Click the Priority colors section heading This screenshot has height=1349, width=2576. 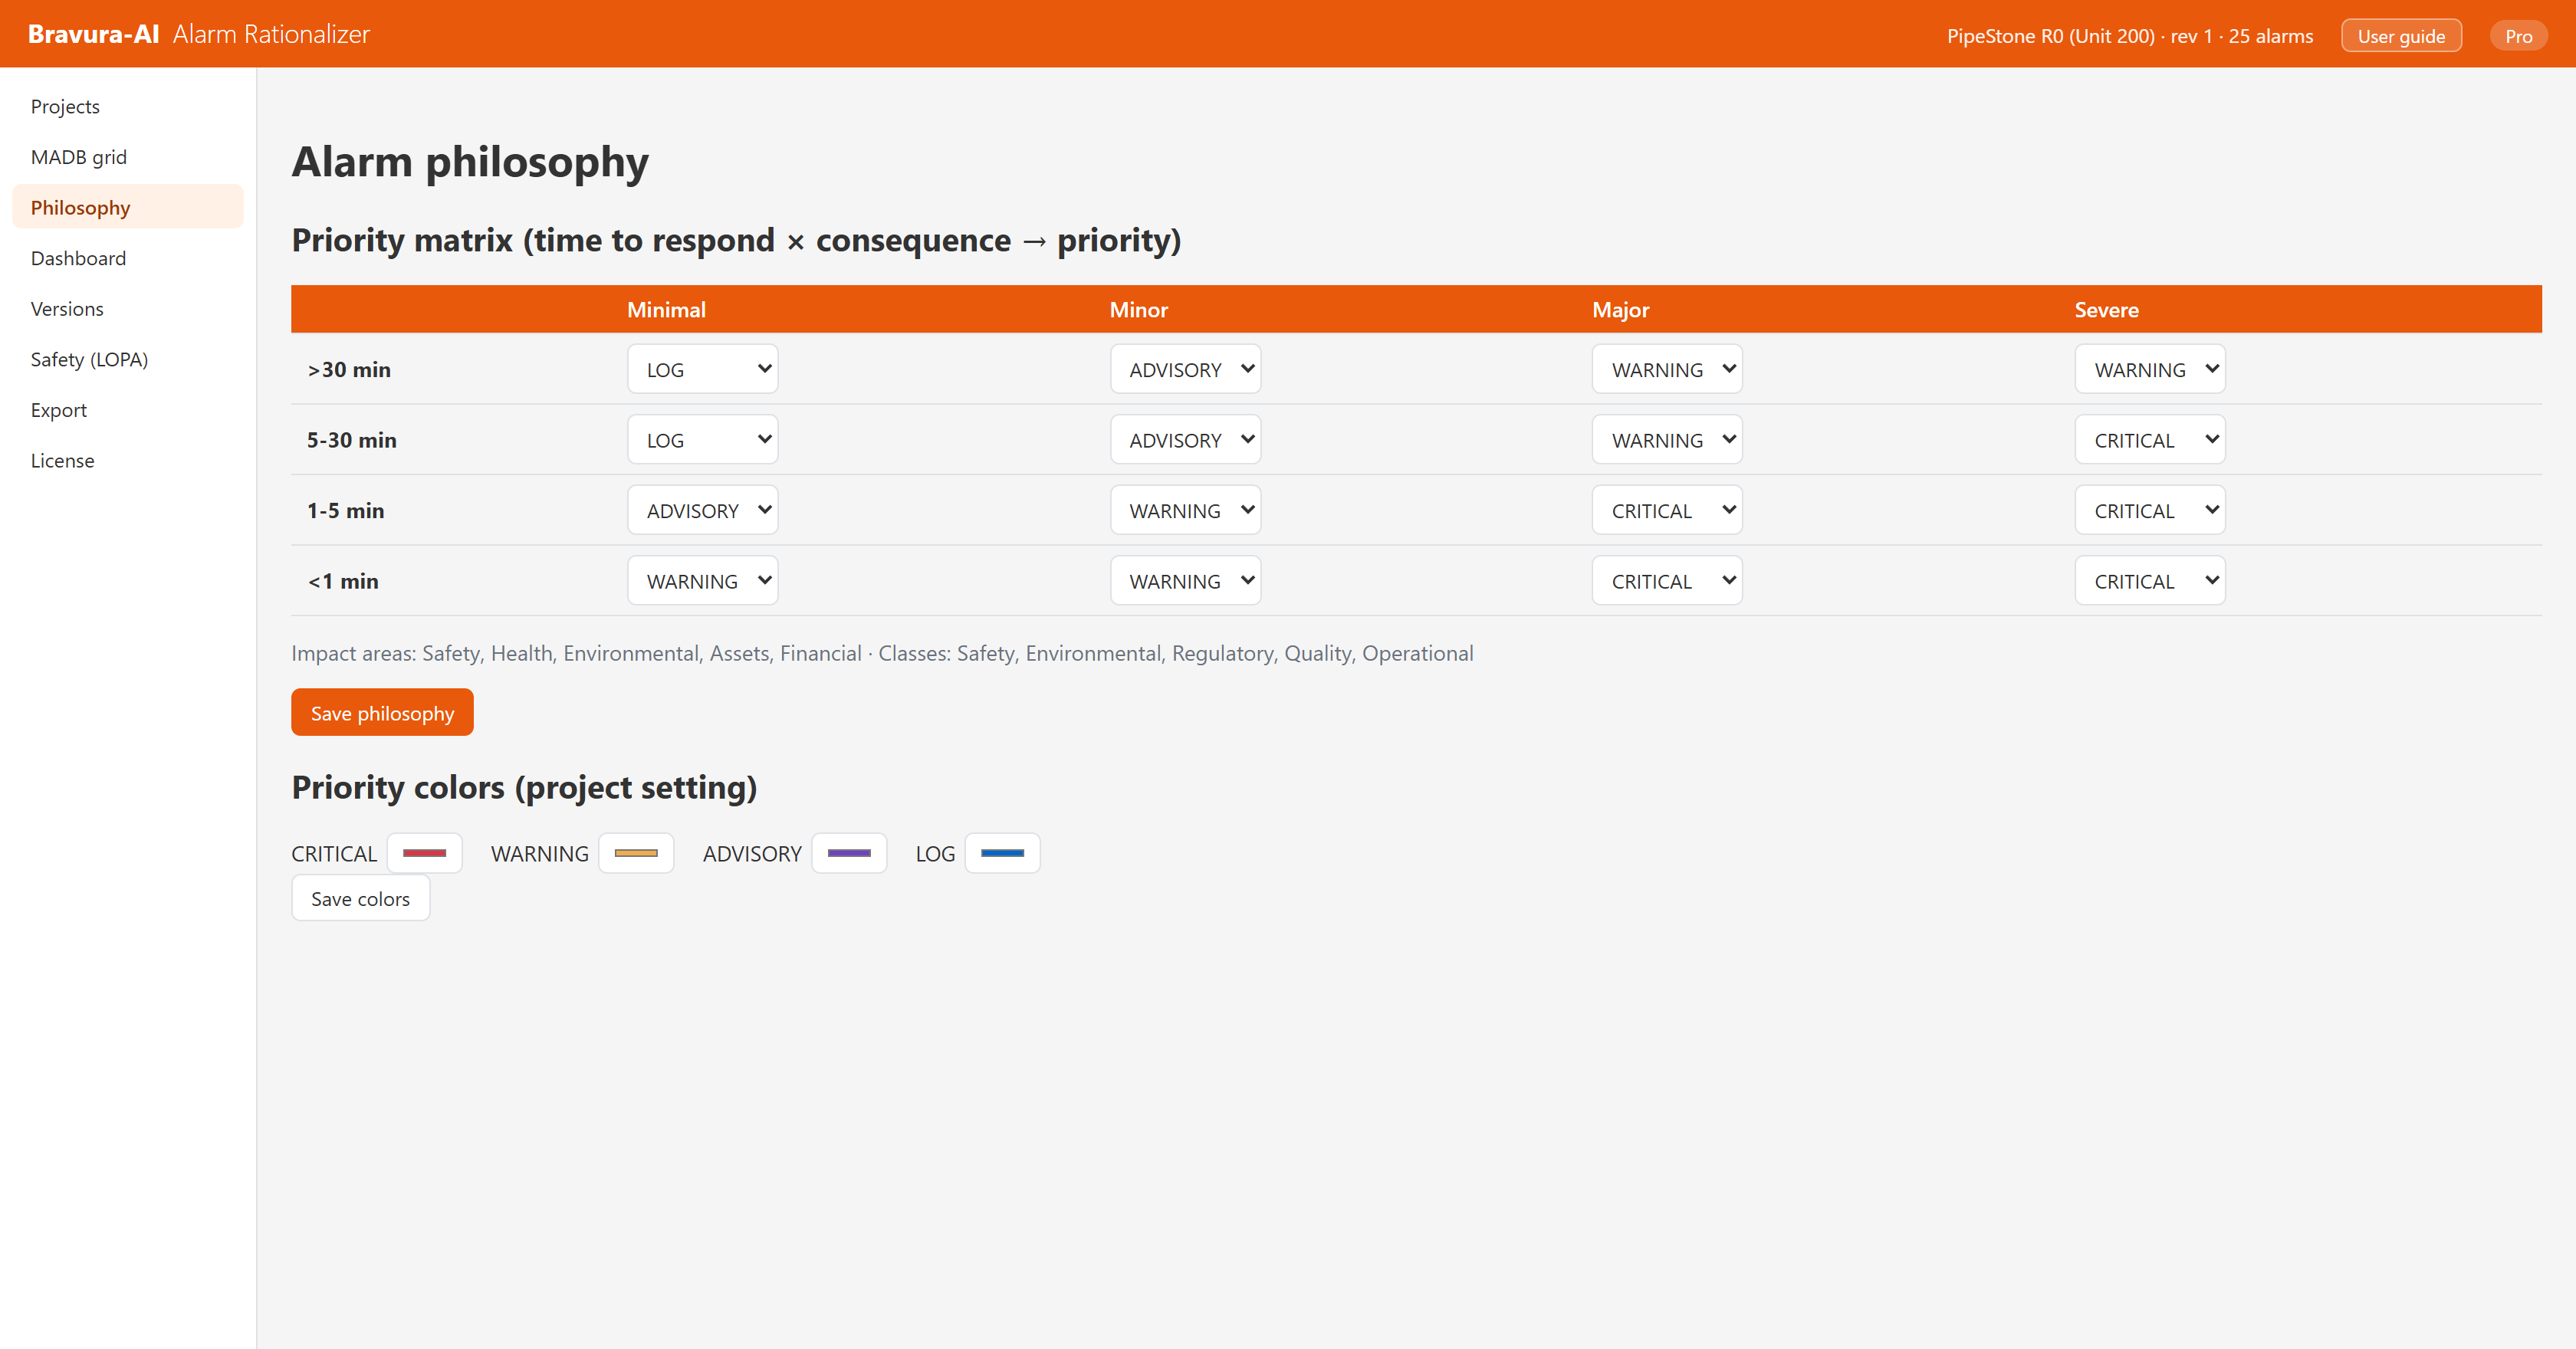point(524,788)
